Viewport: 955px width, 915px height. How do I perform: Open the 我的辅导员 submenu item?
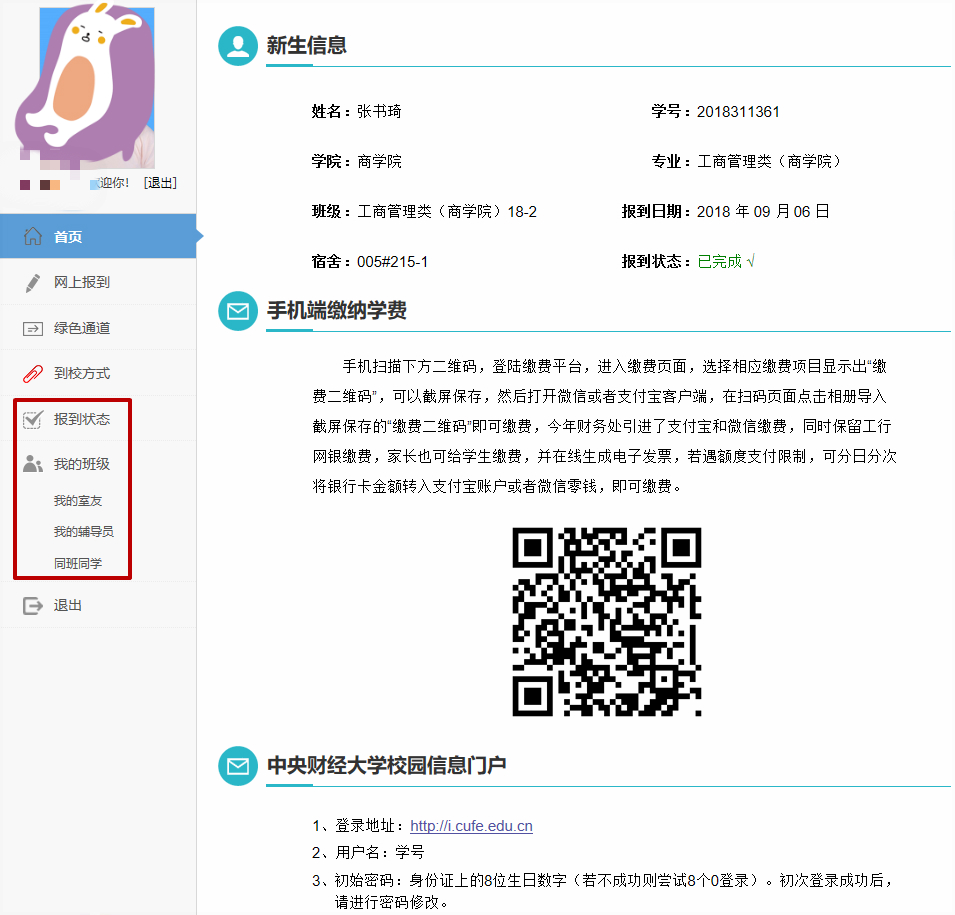point(83,532)
